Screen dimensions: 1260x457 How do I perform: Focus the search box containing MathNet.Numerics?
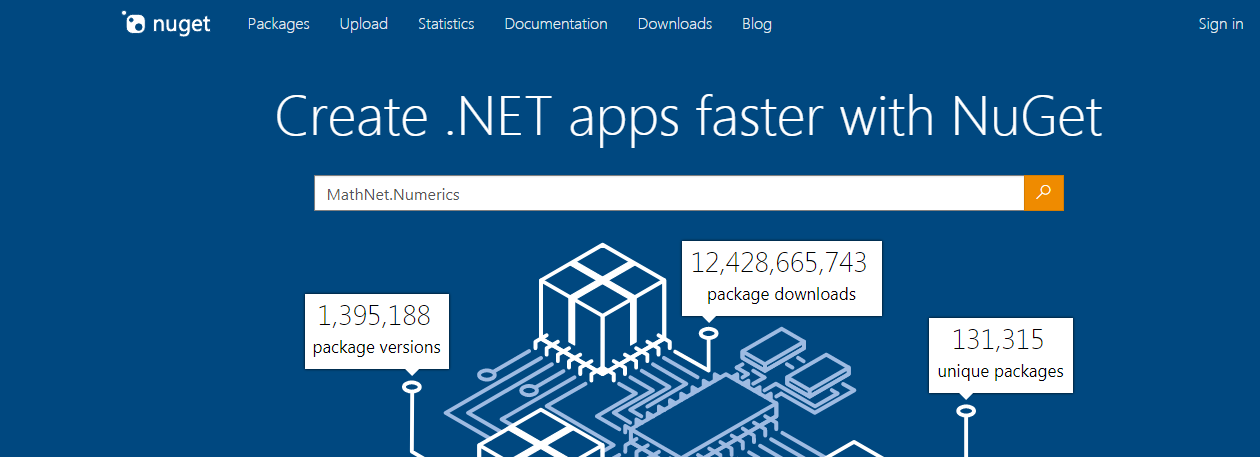click(x=669, y=194)
